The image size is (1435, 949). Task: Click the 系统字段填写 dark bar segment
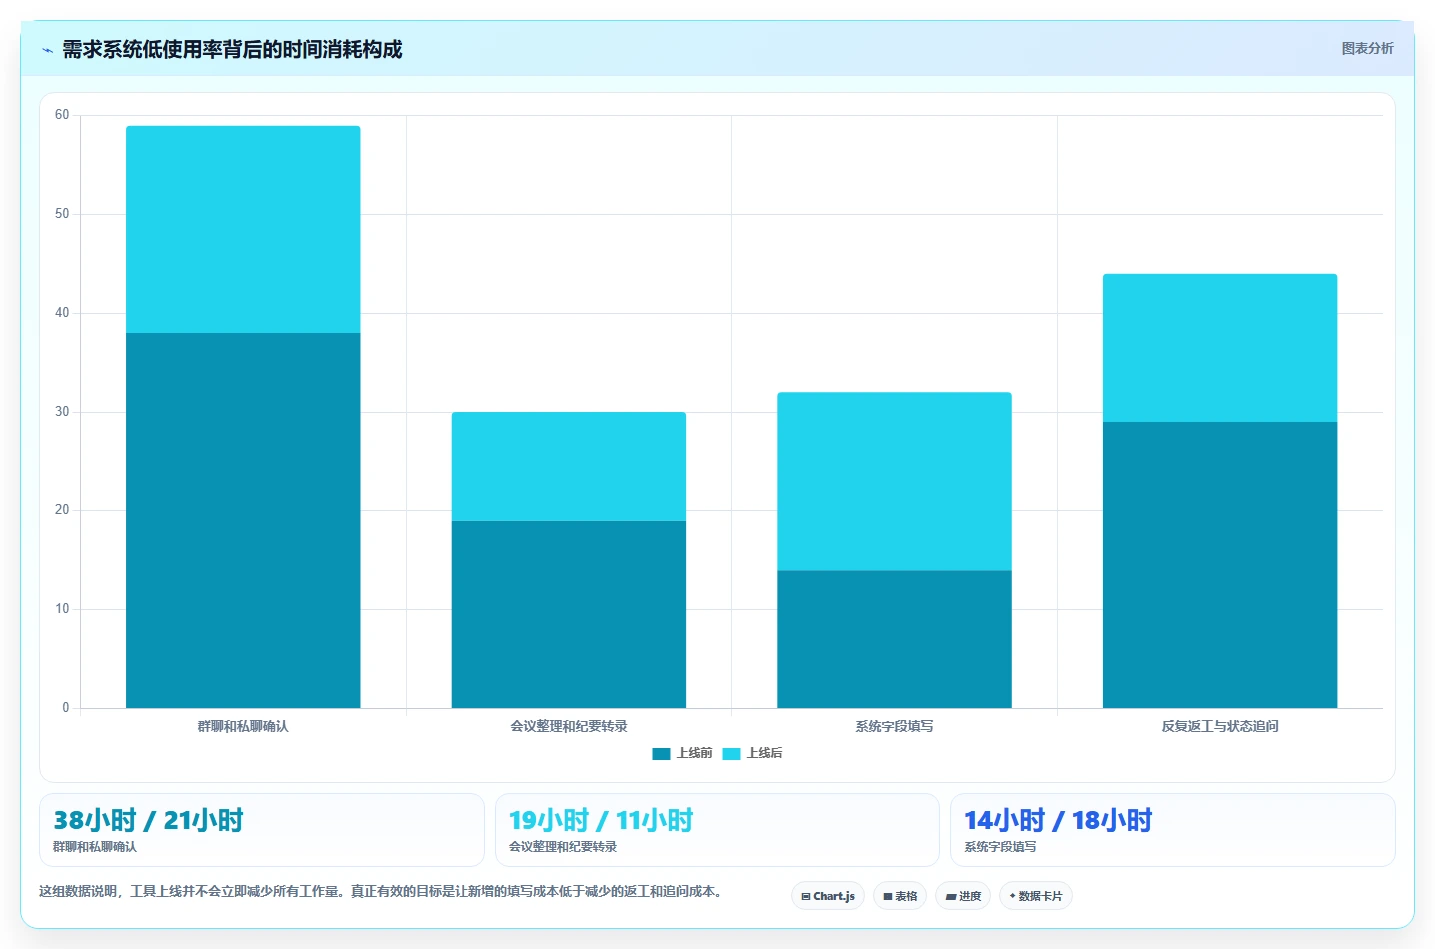tap(894, 639)
